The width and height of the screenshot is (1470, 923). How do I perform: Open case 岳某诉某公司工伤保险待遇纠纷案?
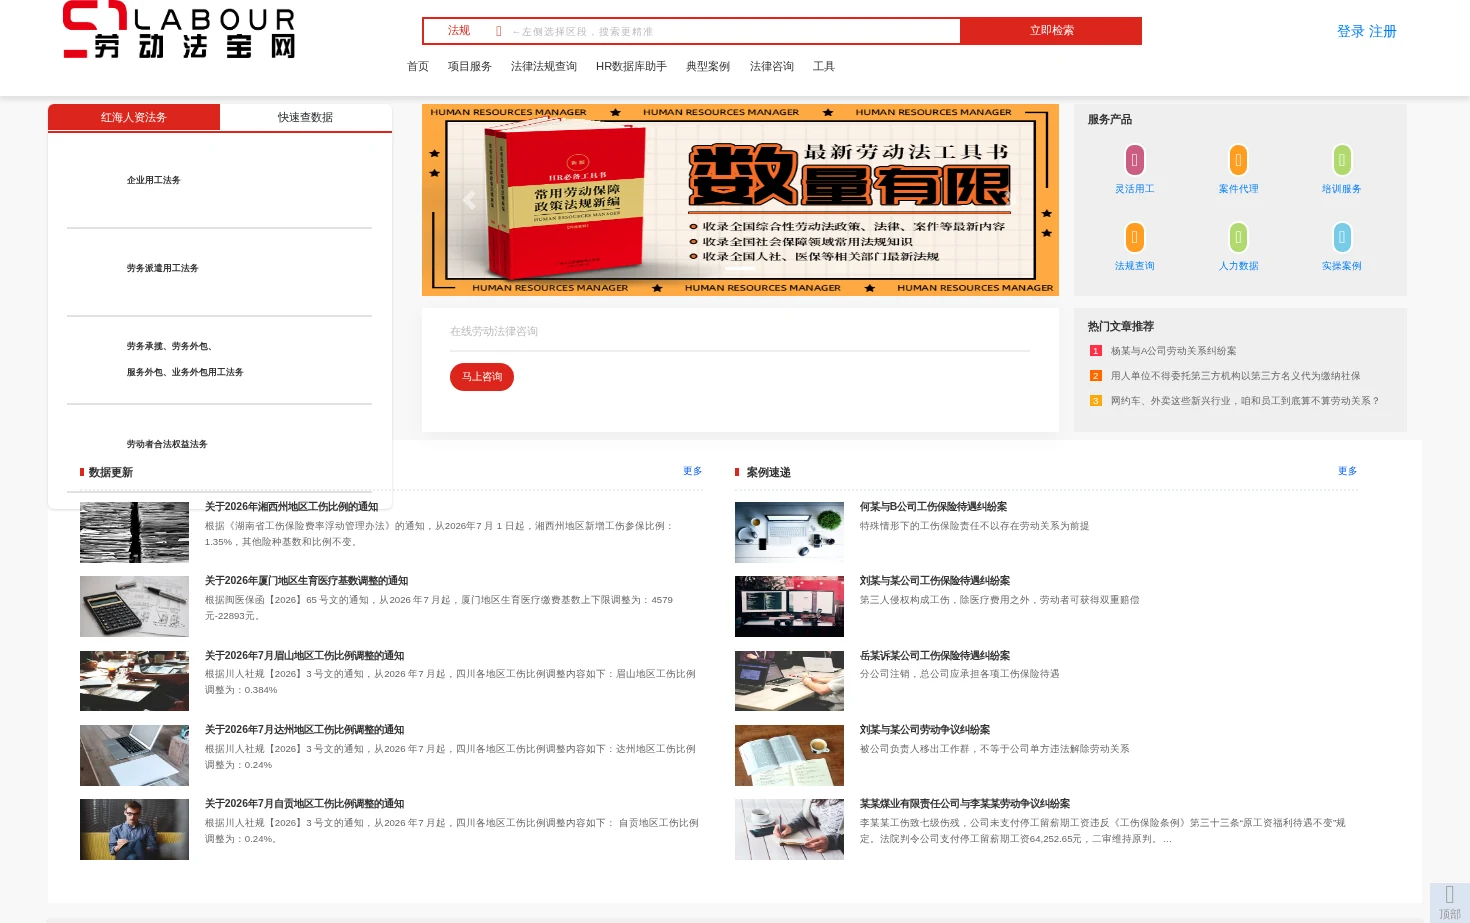pos(935,656)
